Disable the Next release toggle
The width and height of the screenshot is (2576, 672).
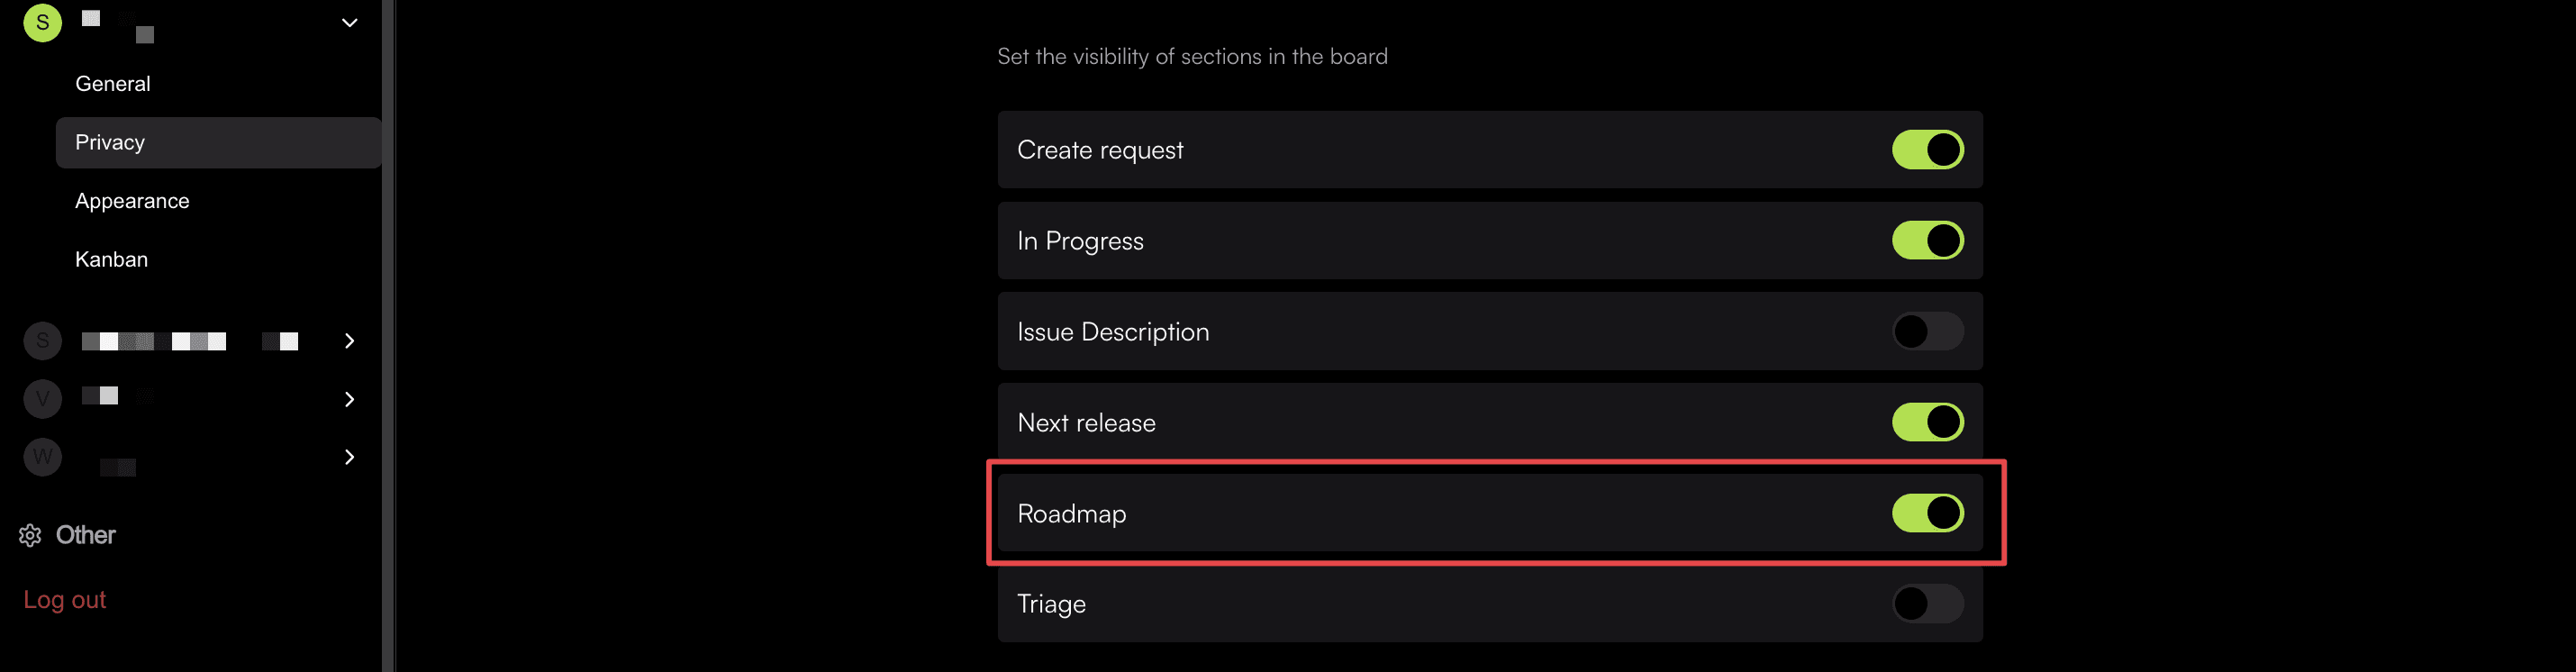pyautogui.click(x=1928, y=422)
